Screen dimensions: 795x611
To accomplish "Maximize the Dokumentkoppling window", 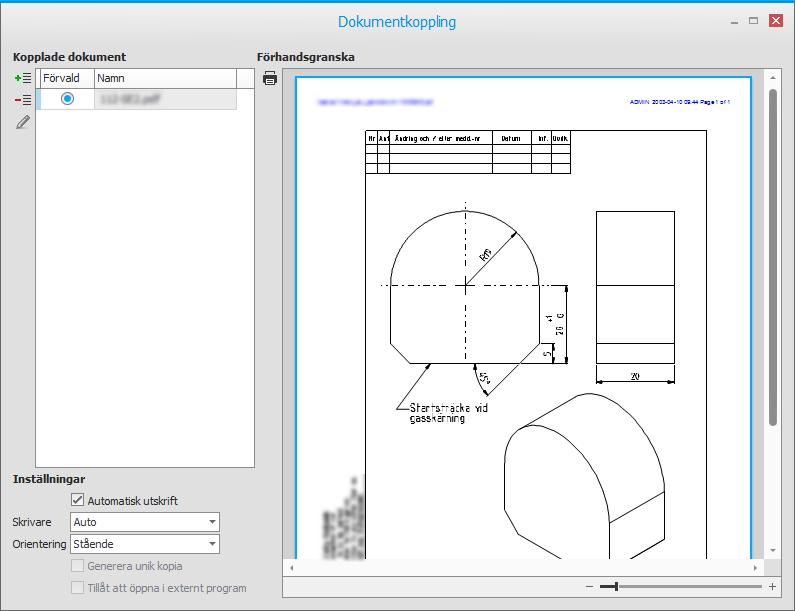I will [753, 21].
